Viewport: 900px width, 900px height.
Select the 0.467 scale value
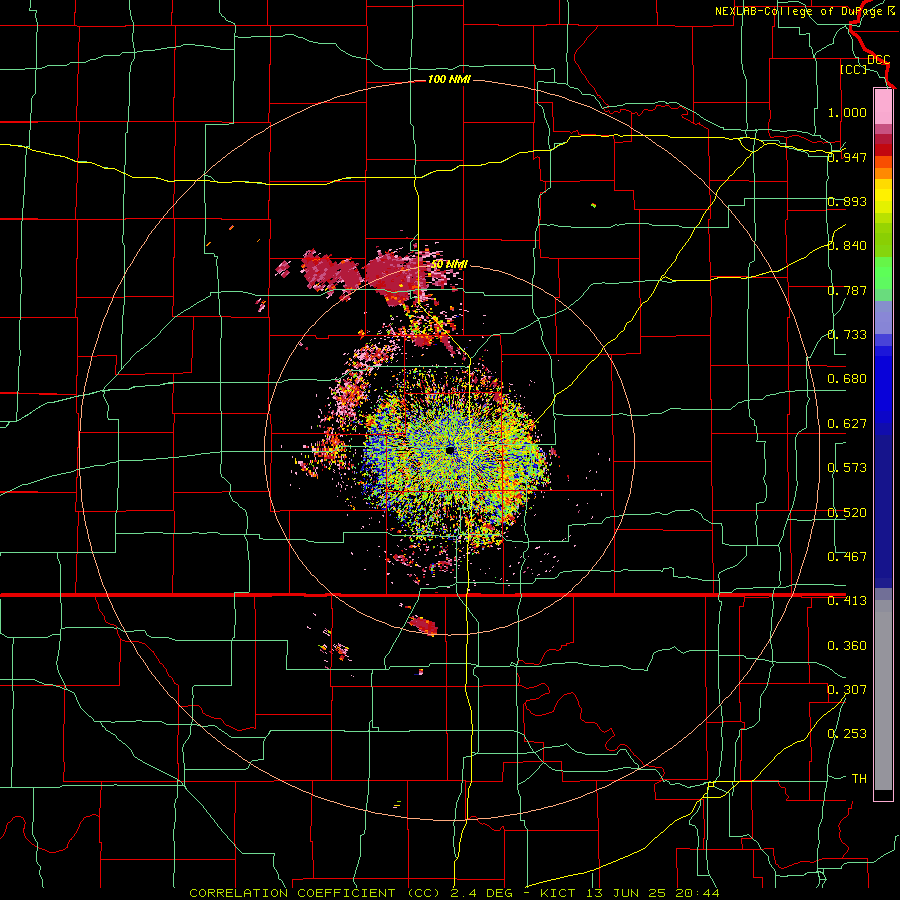(x=847, y=557)
